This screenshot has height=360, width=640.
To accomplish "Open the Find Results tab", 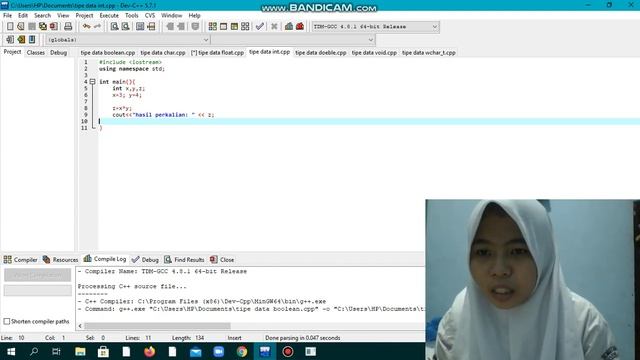I will [184, 260].
